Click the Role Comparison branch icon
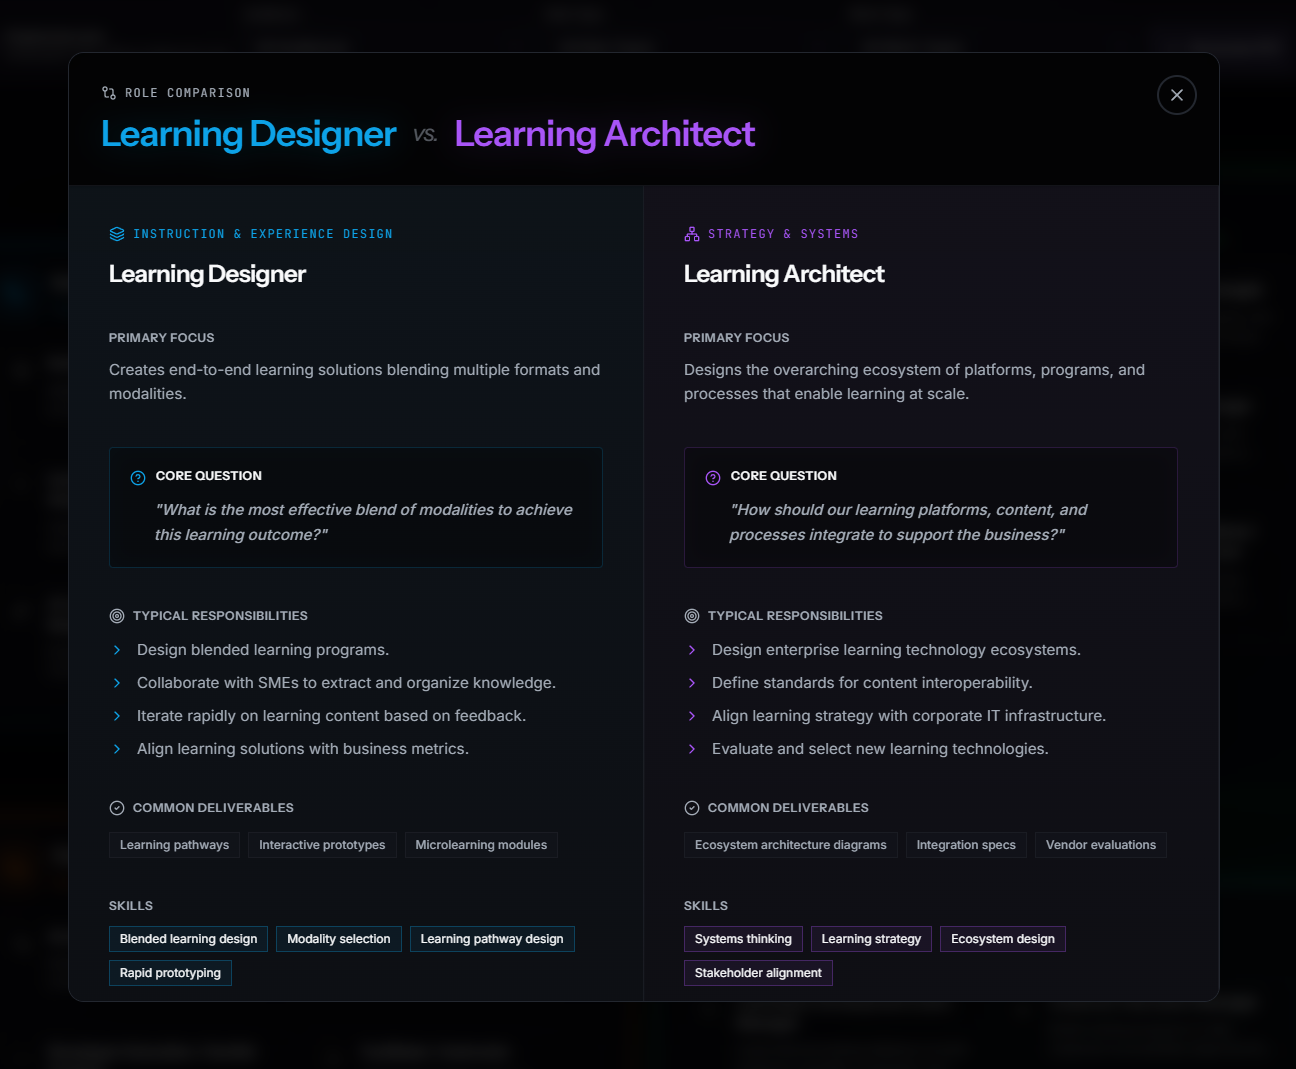1296x1069 pixels. (109, 93)
